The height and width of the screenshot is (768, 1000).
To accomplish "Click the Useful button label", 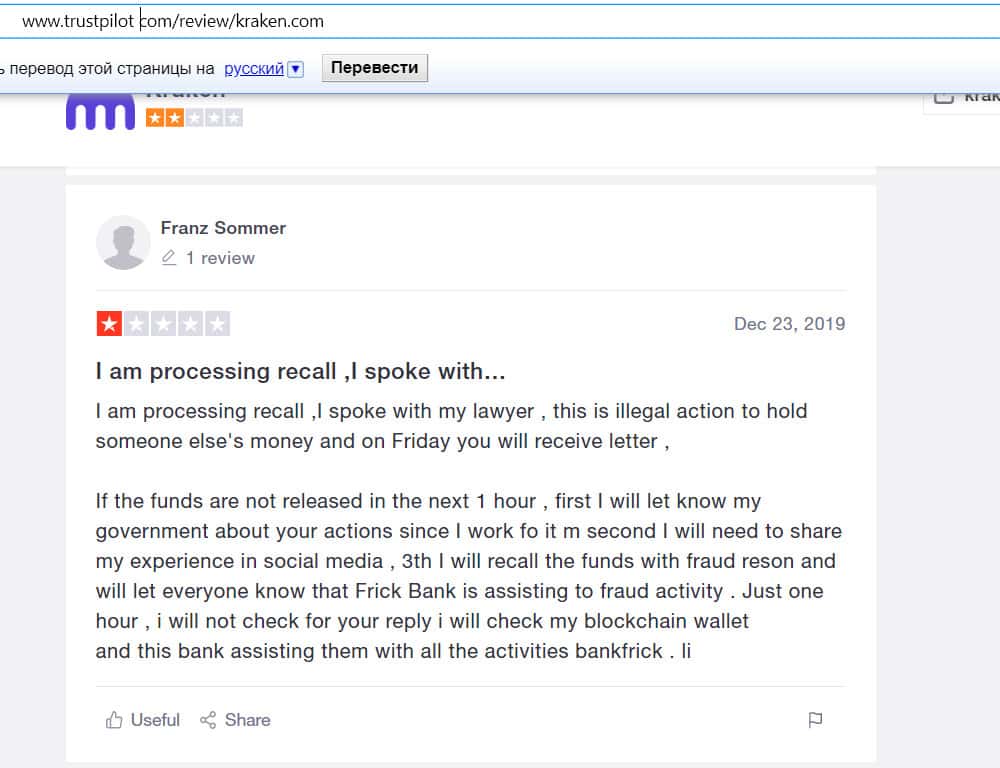I will click(155, 720).
